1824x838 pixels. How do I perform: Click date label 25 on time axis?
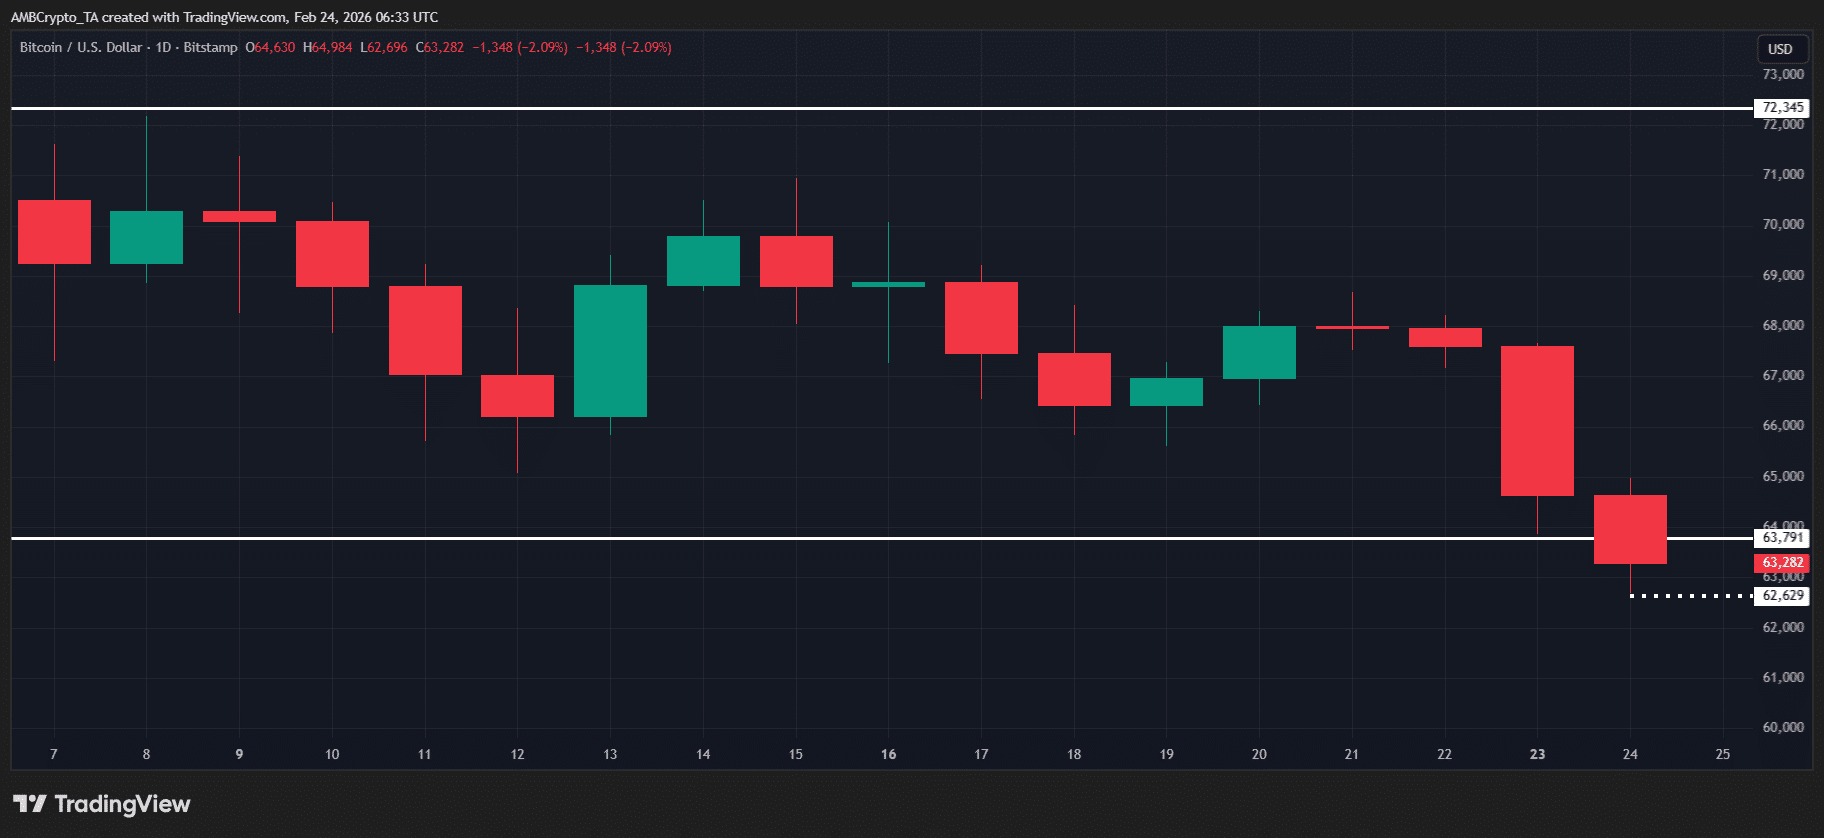coord(1722,754)
